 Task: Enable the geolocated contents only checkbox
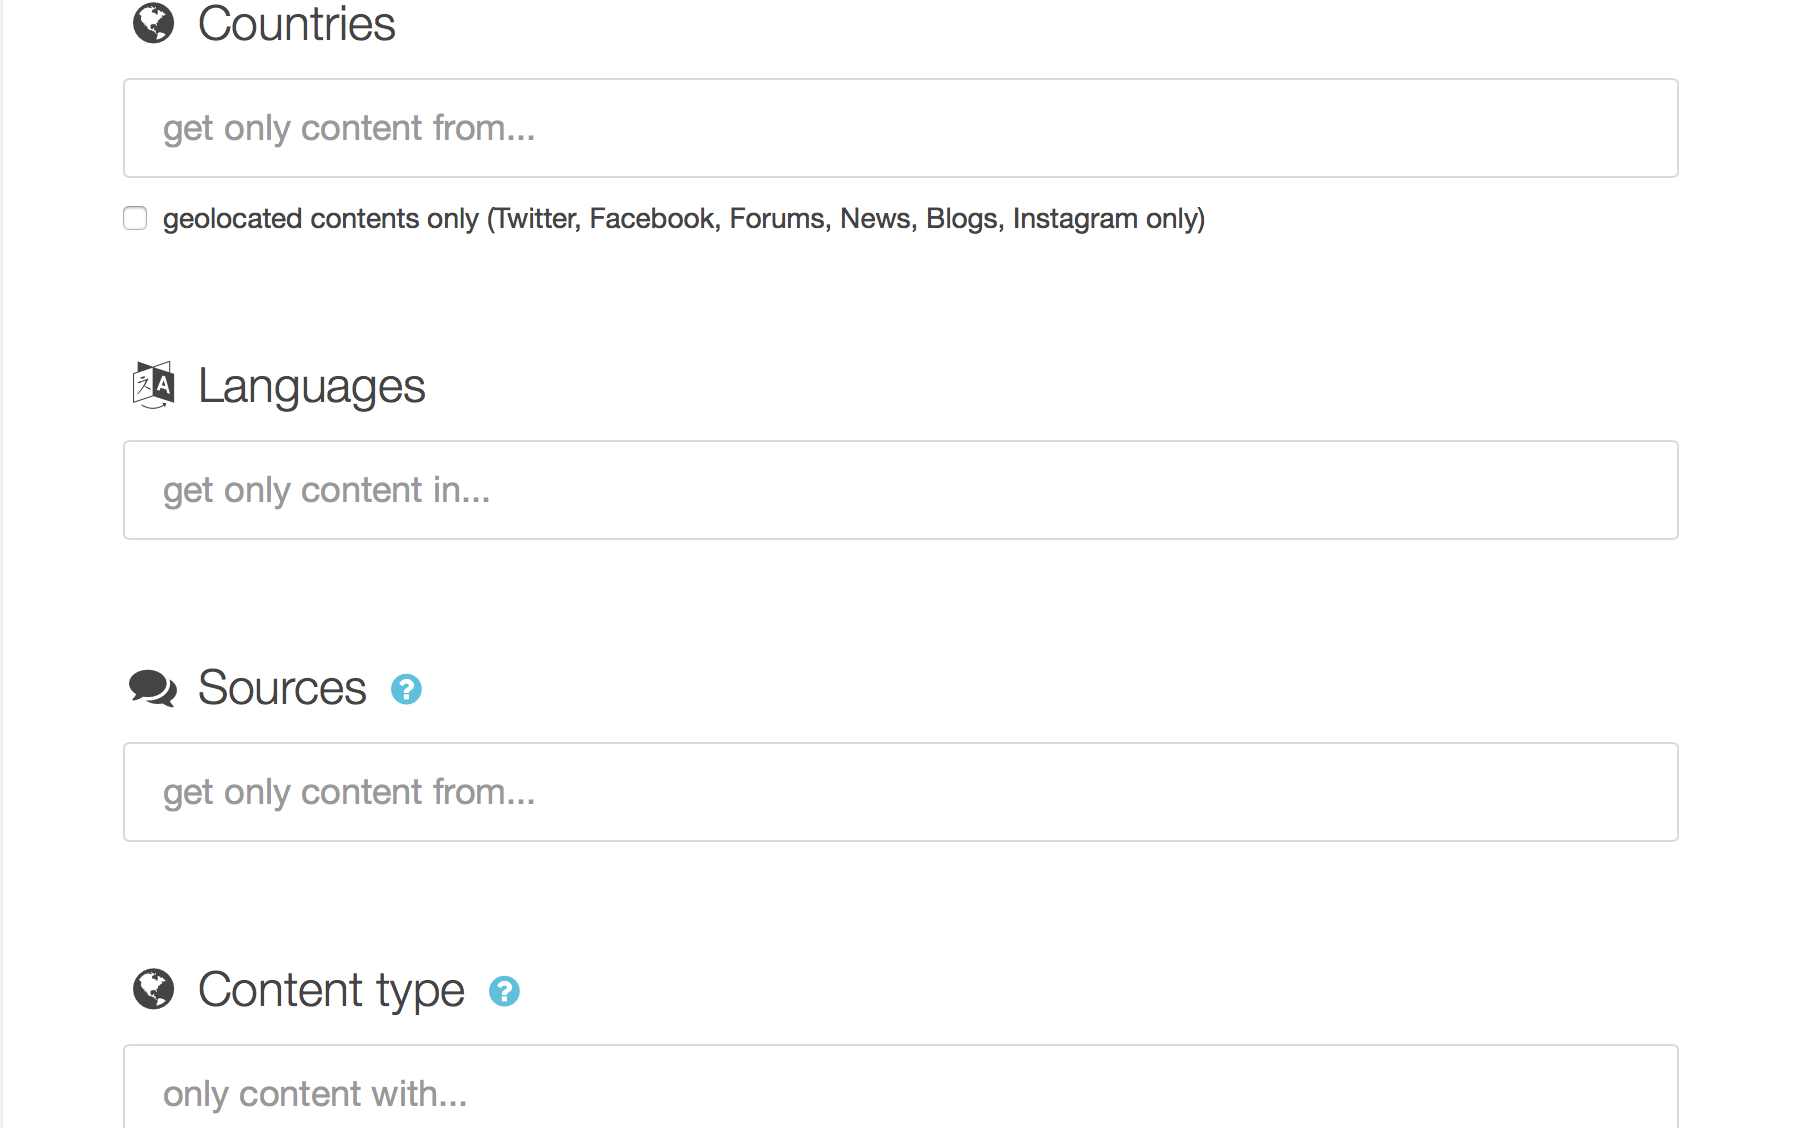[135, 218]
